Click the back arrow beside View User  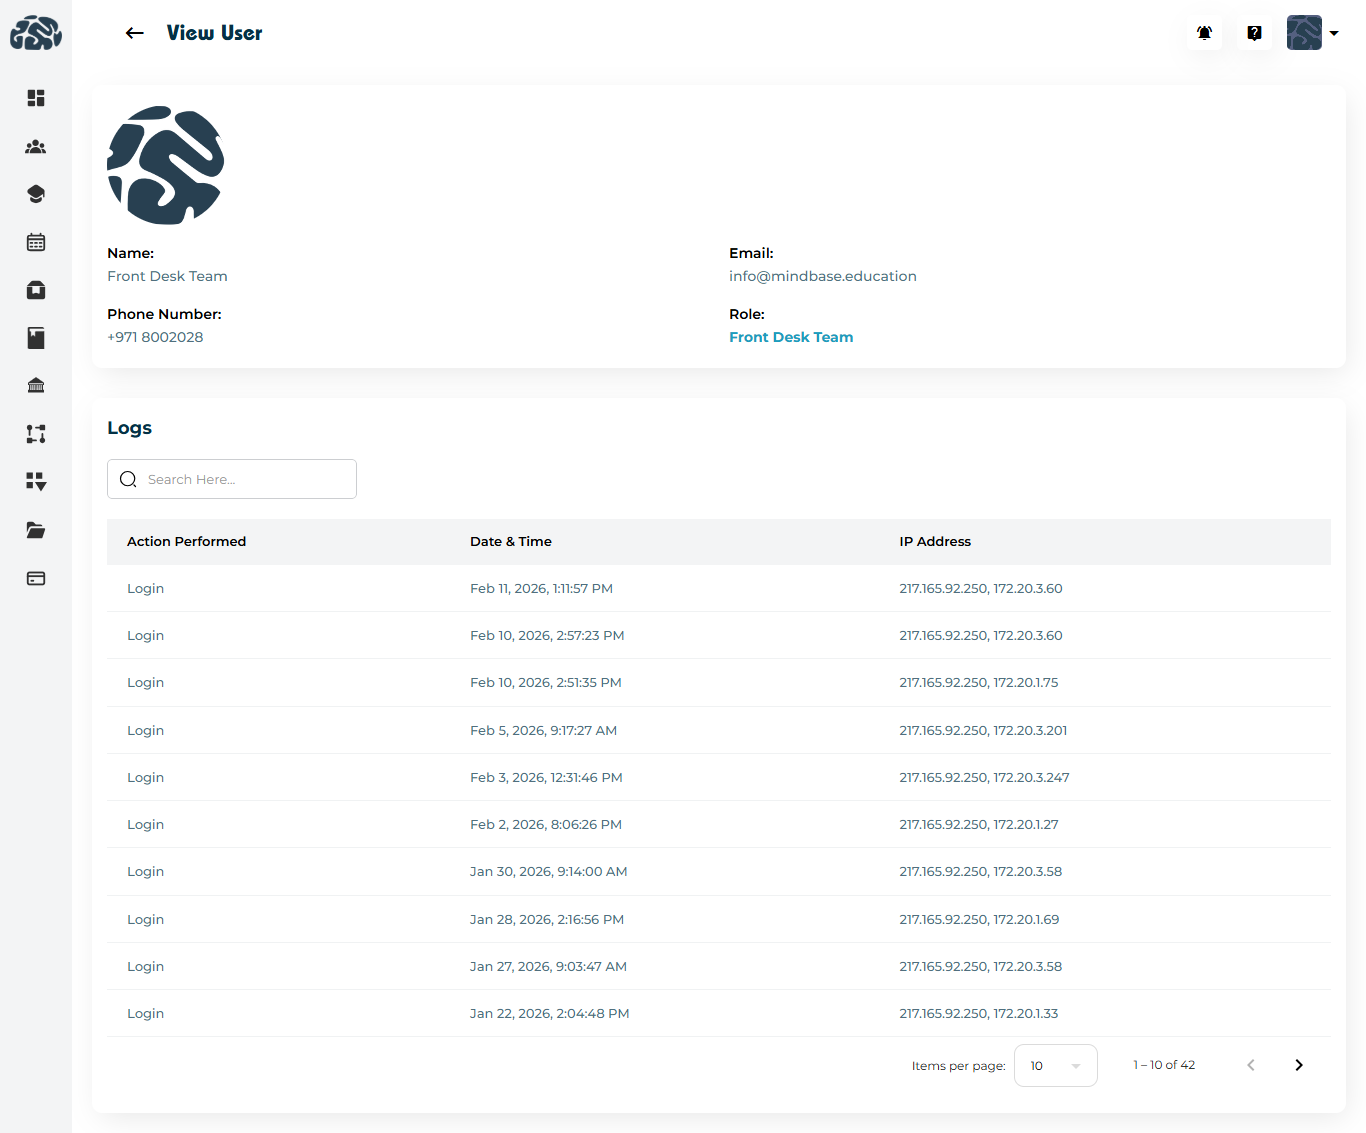[x=135, y=33]
